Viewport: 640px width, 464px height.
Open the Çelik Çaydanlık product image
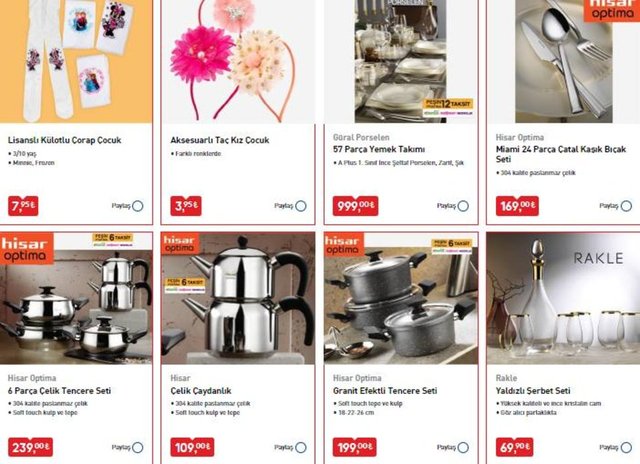pyautogui.click(x=238, y=298)
